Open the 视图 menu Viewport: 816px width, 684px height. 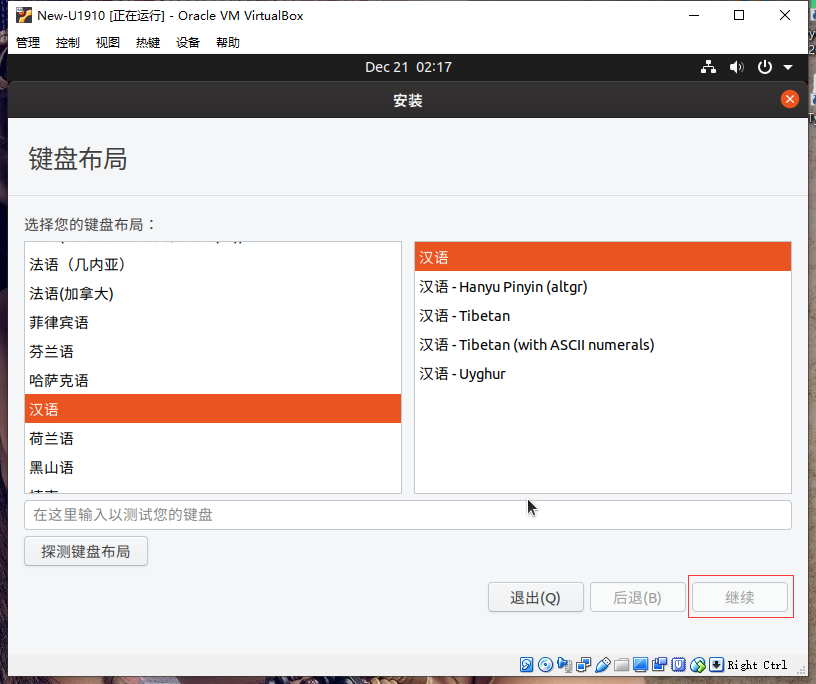pyautogui.click(x=108, y=42)
